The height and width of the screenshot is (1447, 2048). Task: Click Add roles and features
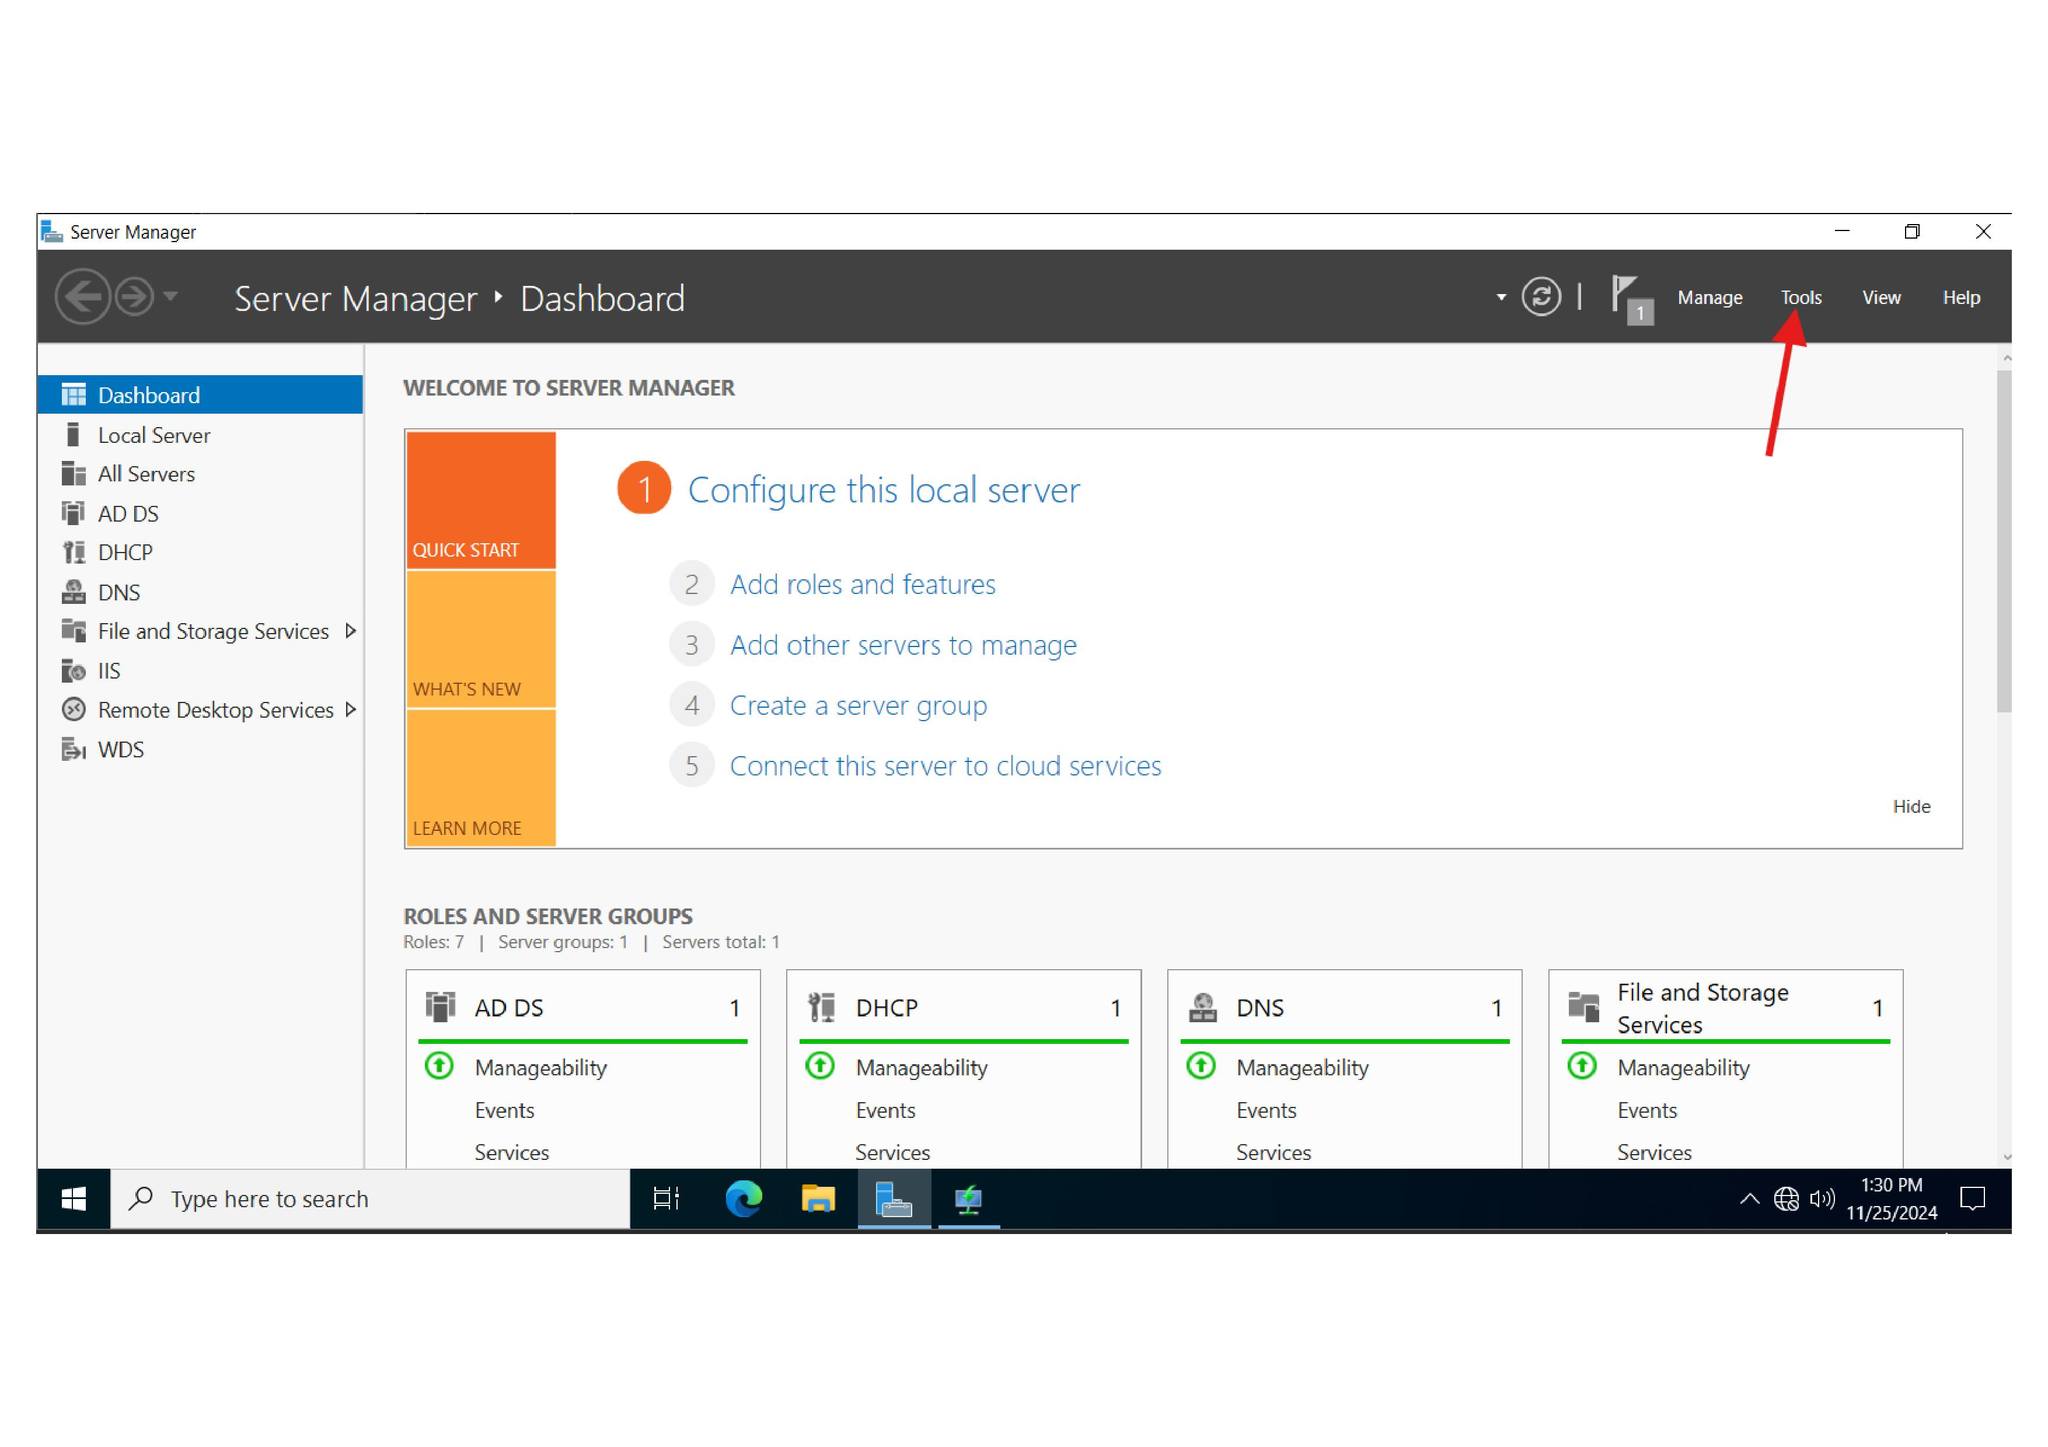click(863, 584)
